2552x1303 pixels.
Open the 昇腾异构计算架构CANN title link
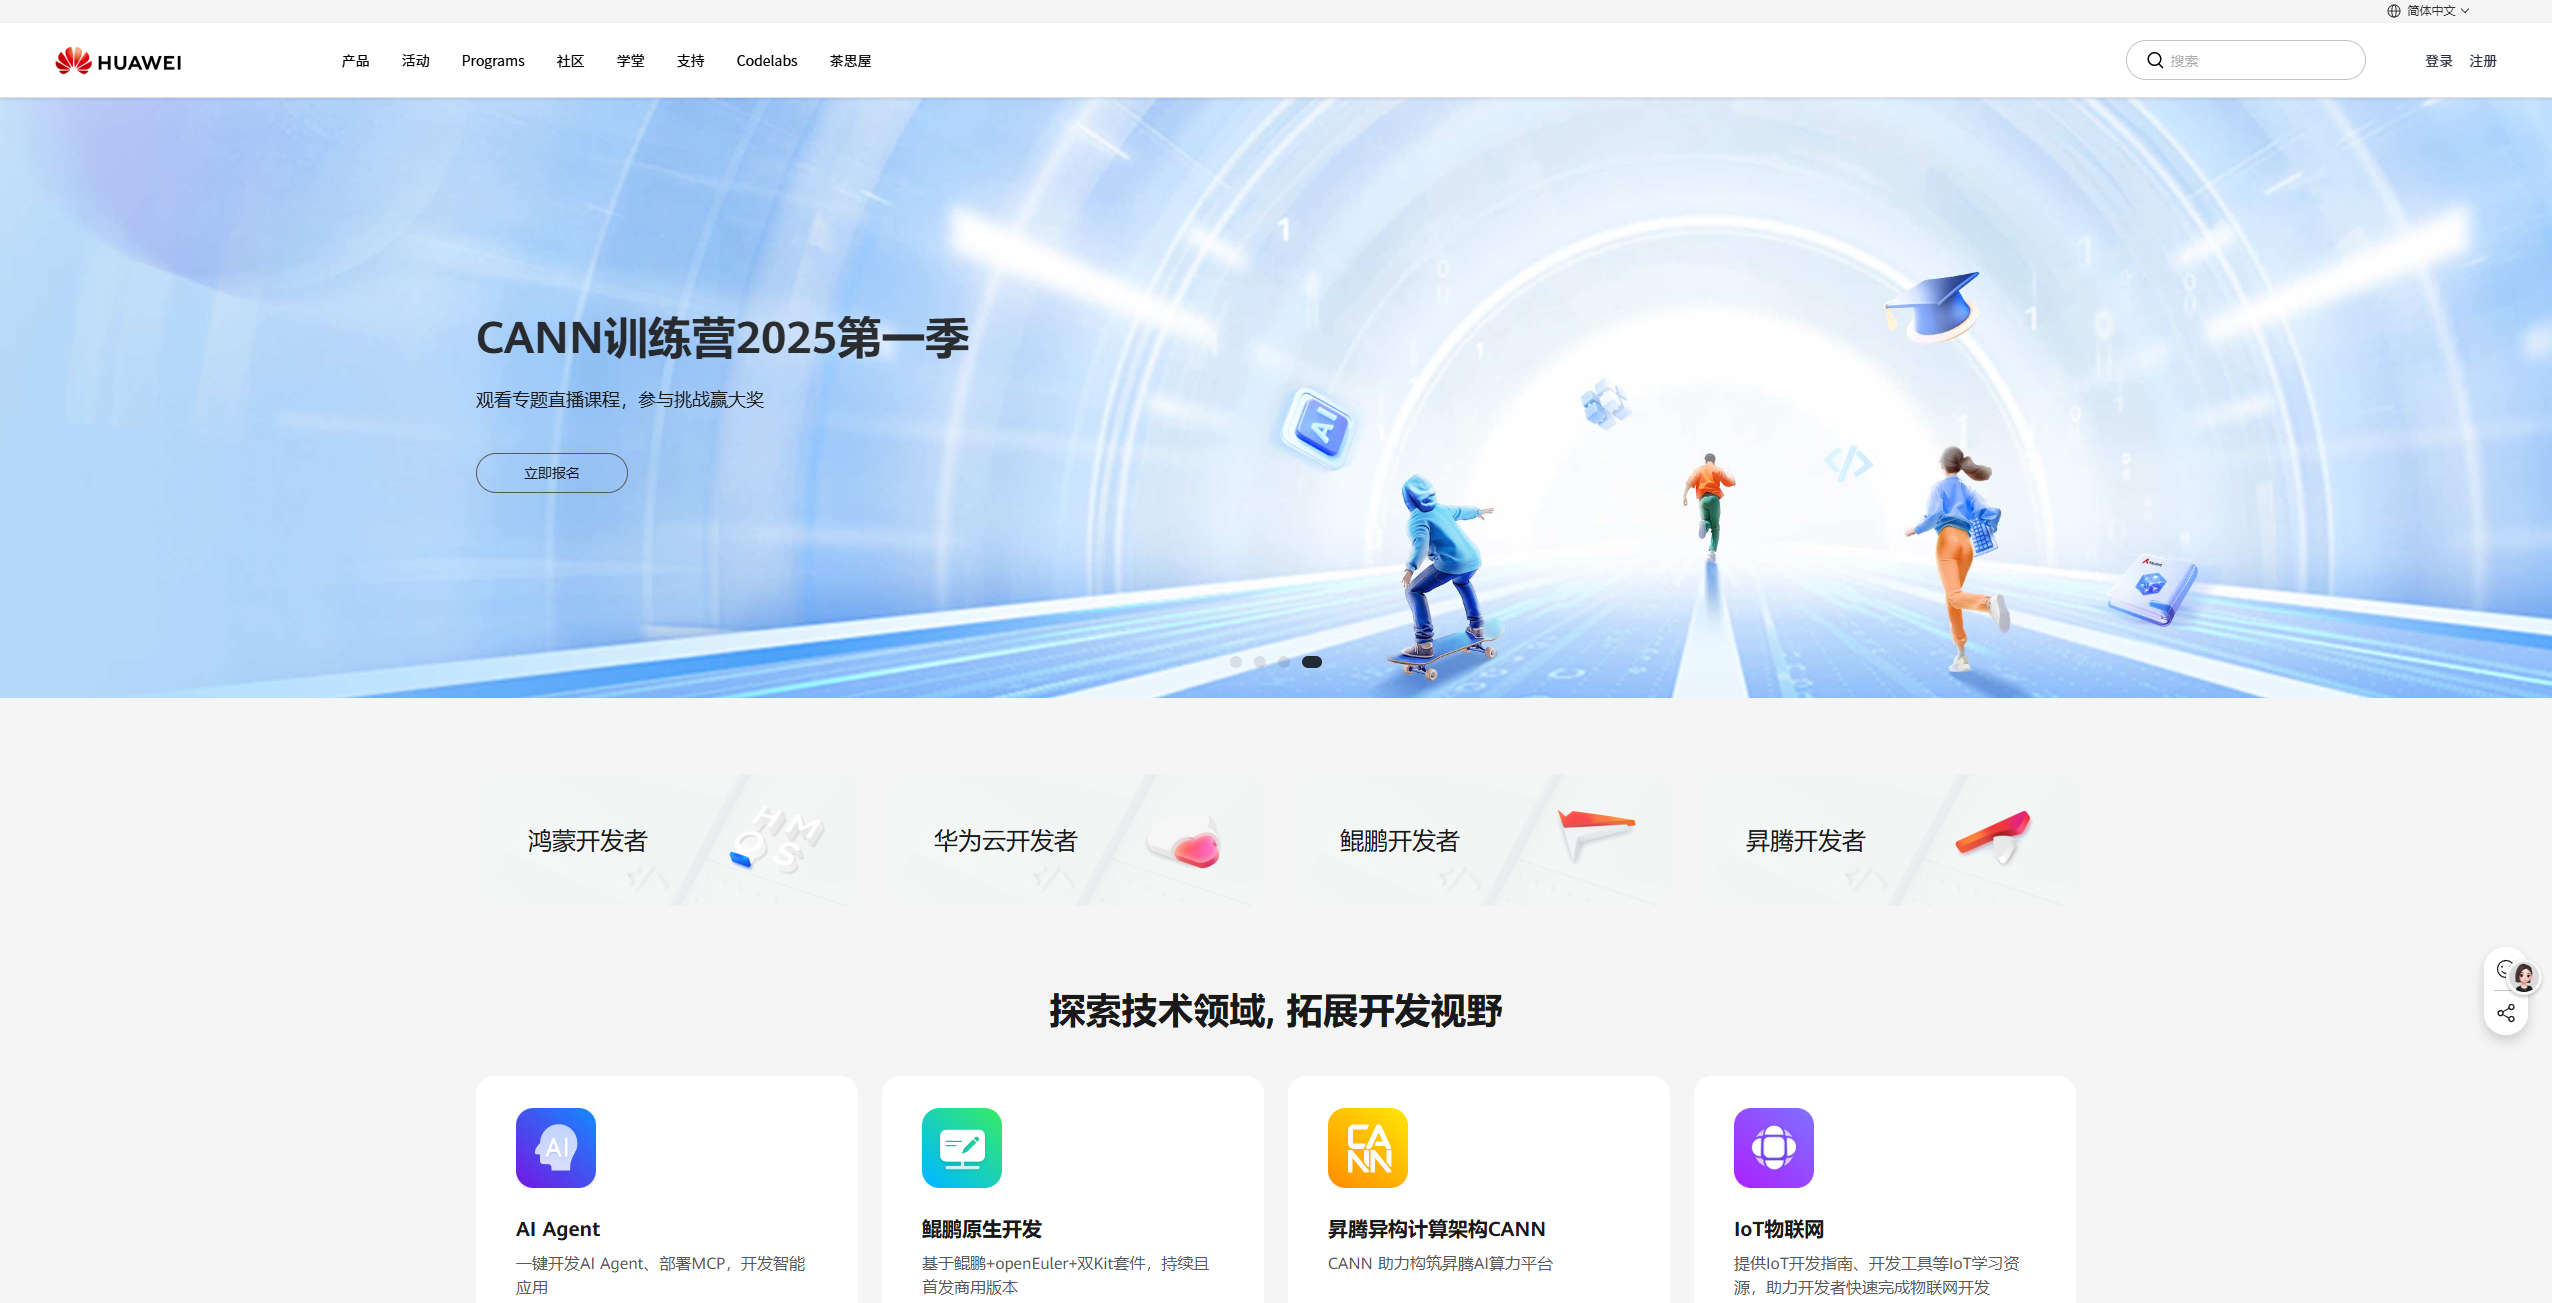point(1437,1229)
